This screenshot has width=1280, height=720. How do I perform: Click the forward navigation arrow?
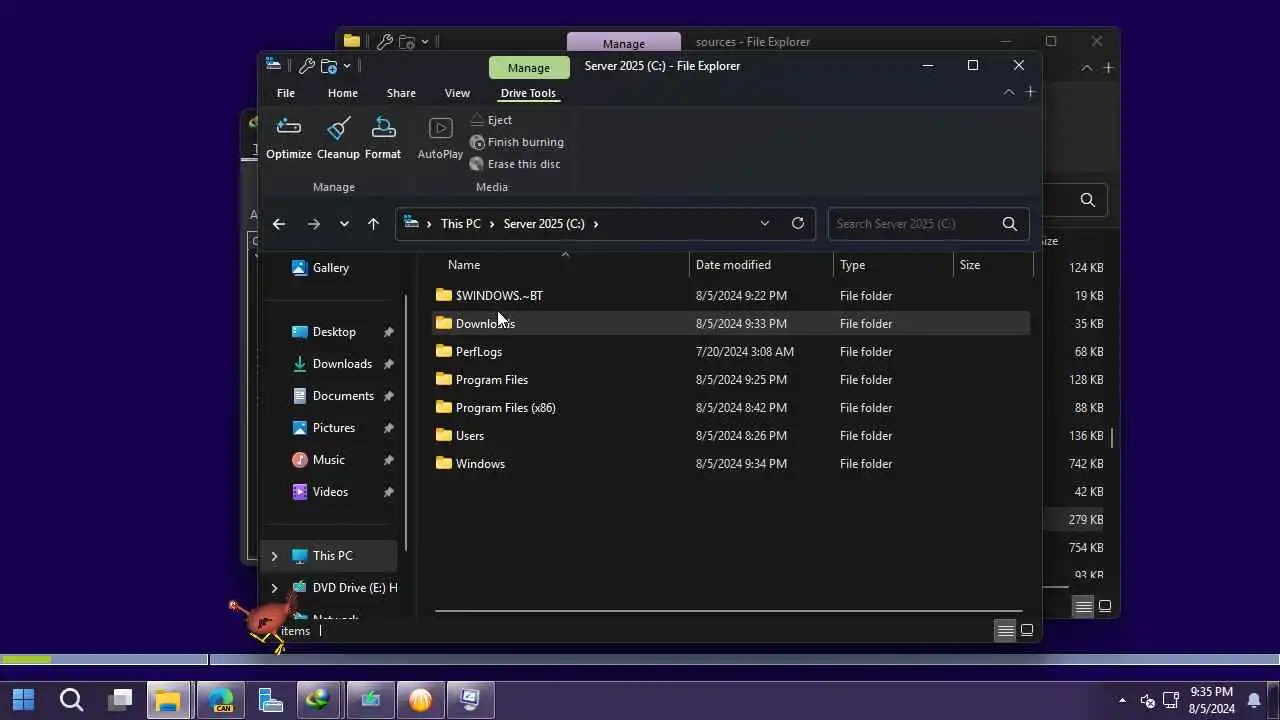click(314, 224)
